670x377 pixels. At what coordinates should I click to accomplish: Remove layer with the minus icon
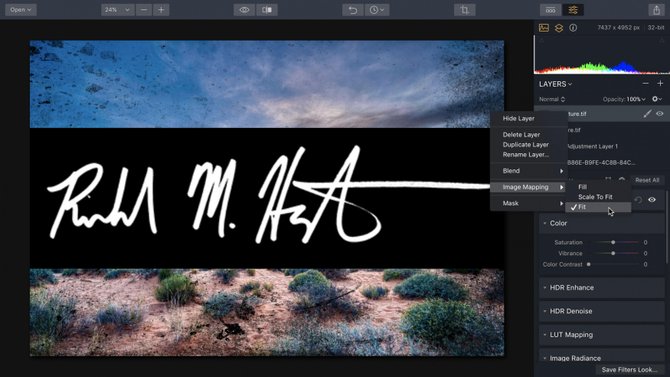[646, 84]
